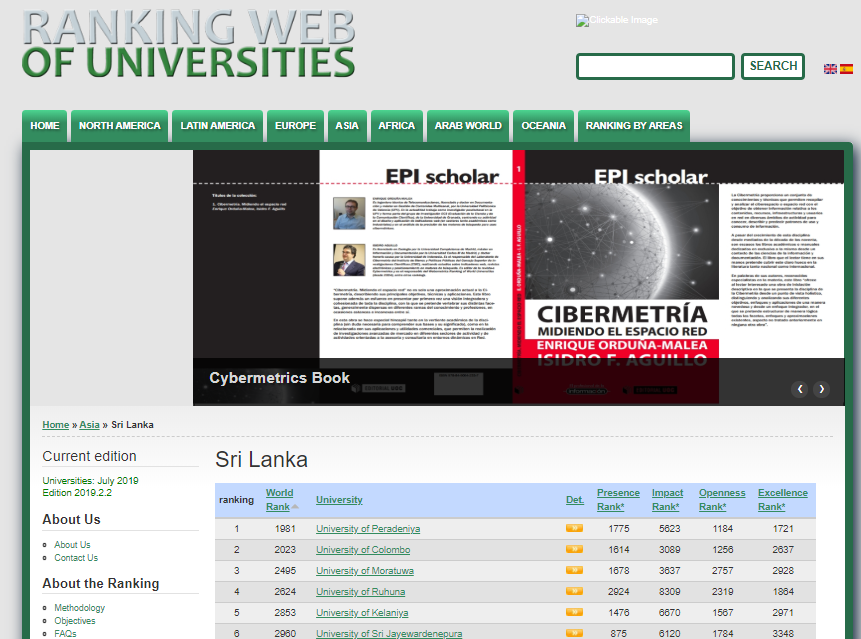This screenshot has height=639, width=861.
Task: Open University of Peradeniya link
Action: pos(368,529)
